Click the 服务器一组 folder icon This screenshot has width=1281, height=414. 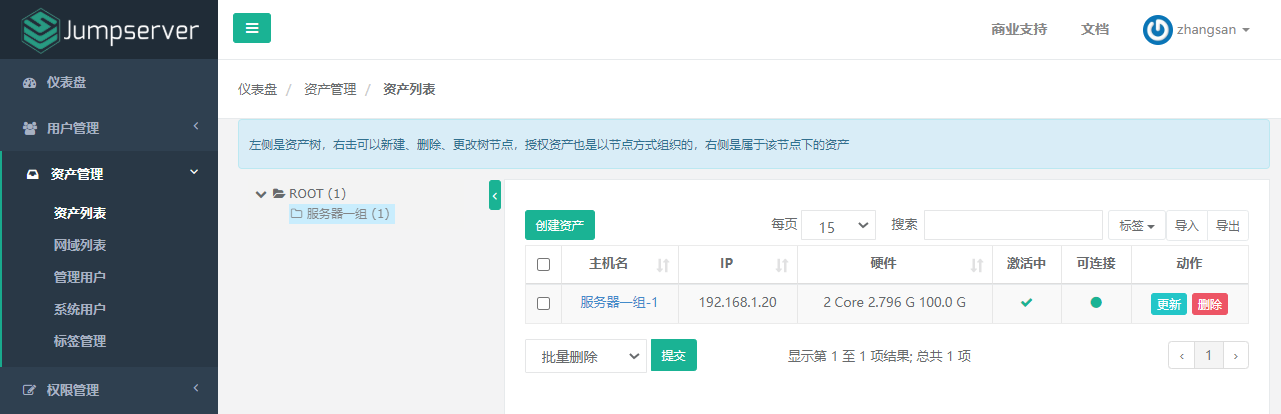click(296, 213)
